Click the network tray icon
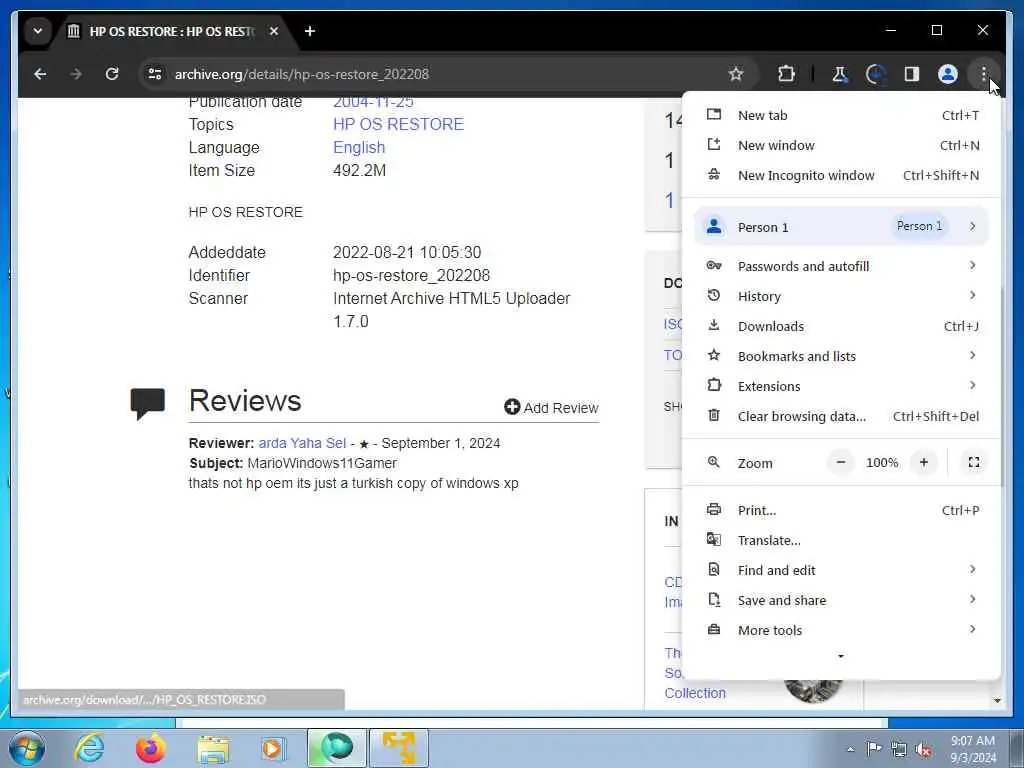The width and height of the screenshot is (1024, 768). pos(899,749)
